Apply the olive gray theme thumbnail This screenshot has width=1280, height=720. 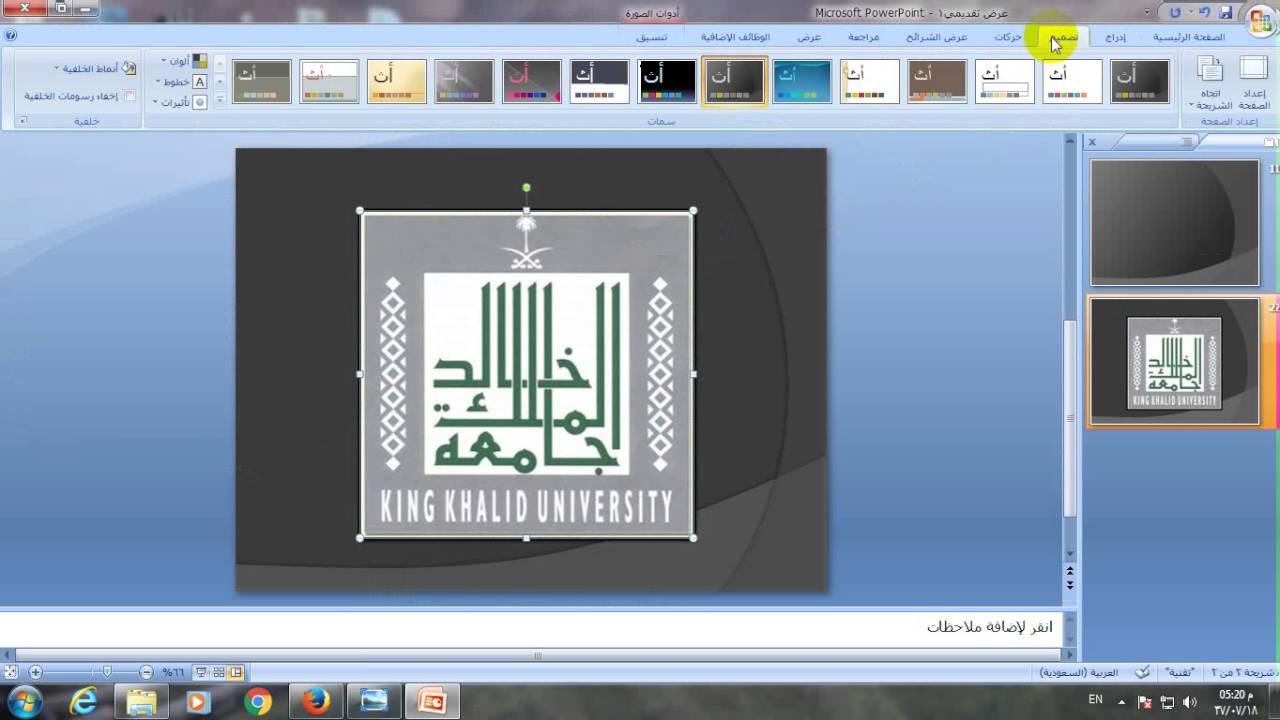(262, 82)
